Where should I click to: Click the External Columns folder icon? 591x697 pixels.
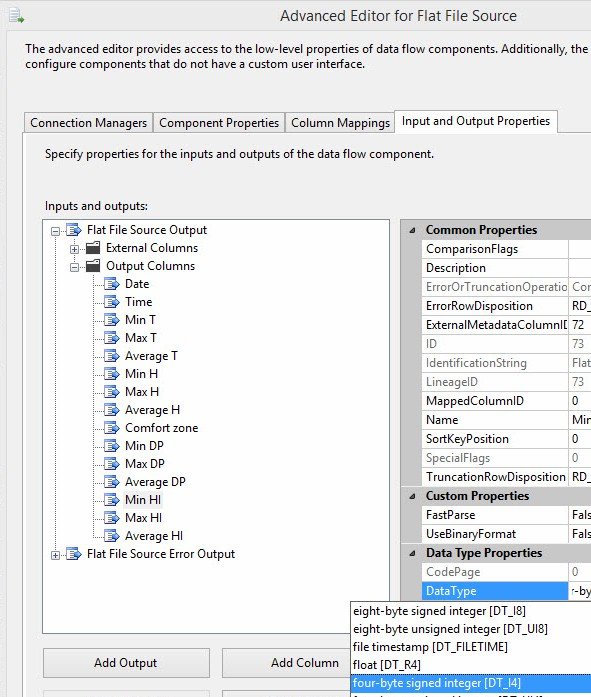pyautogui.click(x=93, y=248)
